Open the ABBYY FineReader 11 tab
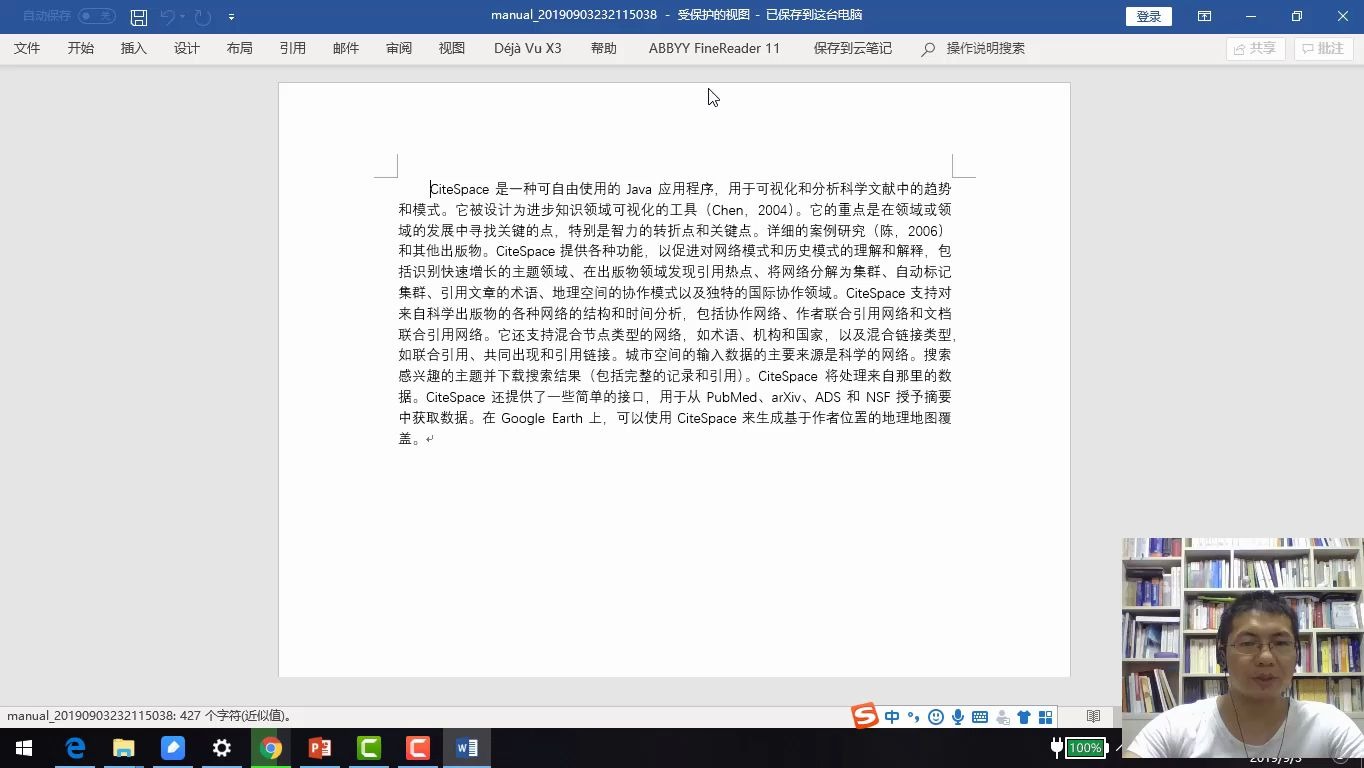The height and width of the screenshot is (768, 1364). [714, 47]
